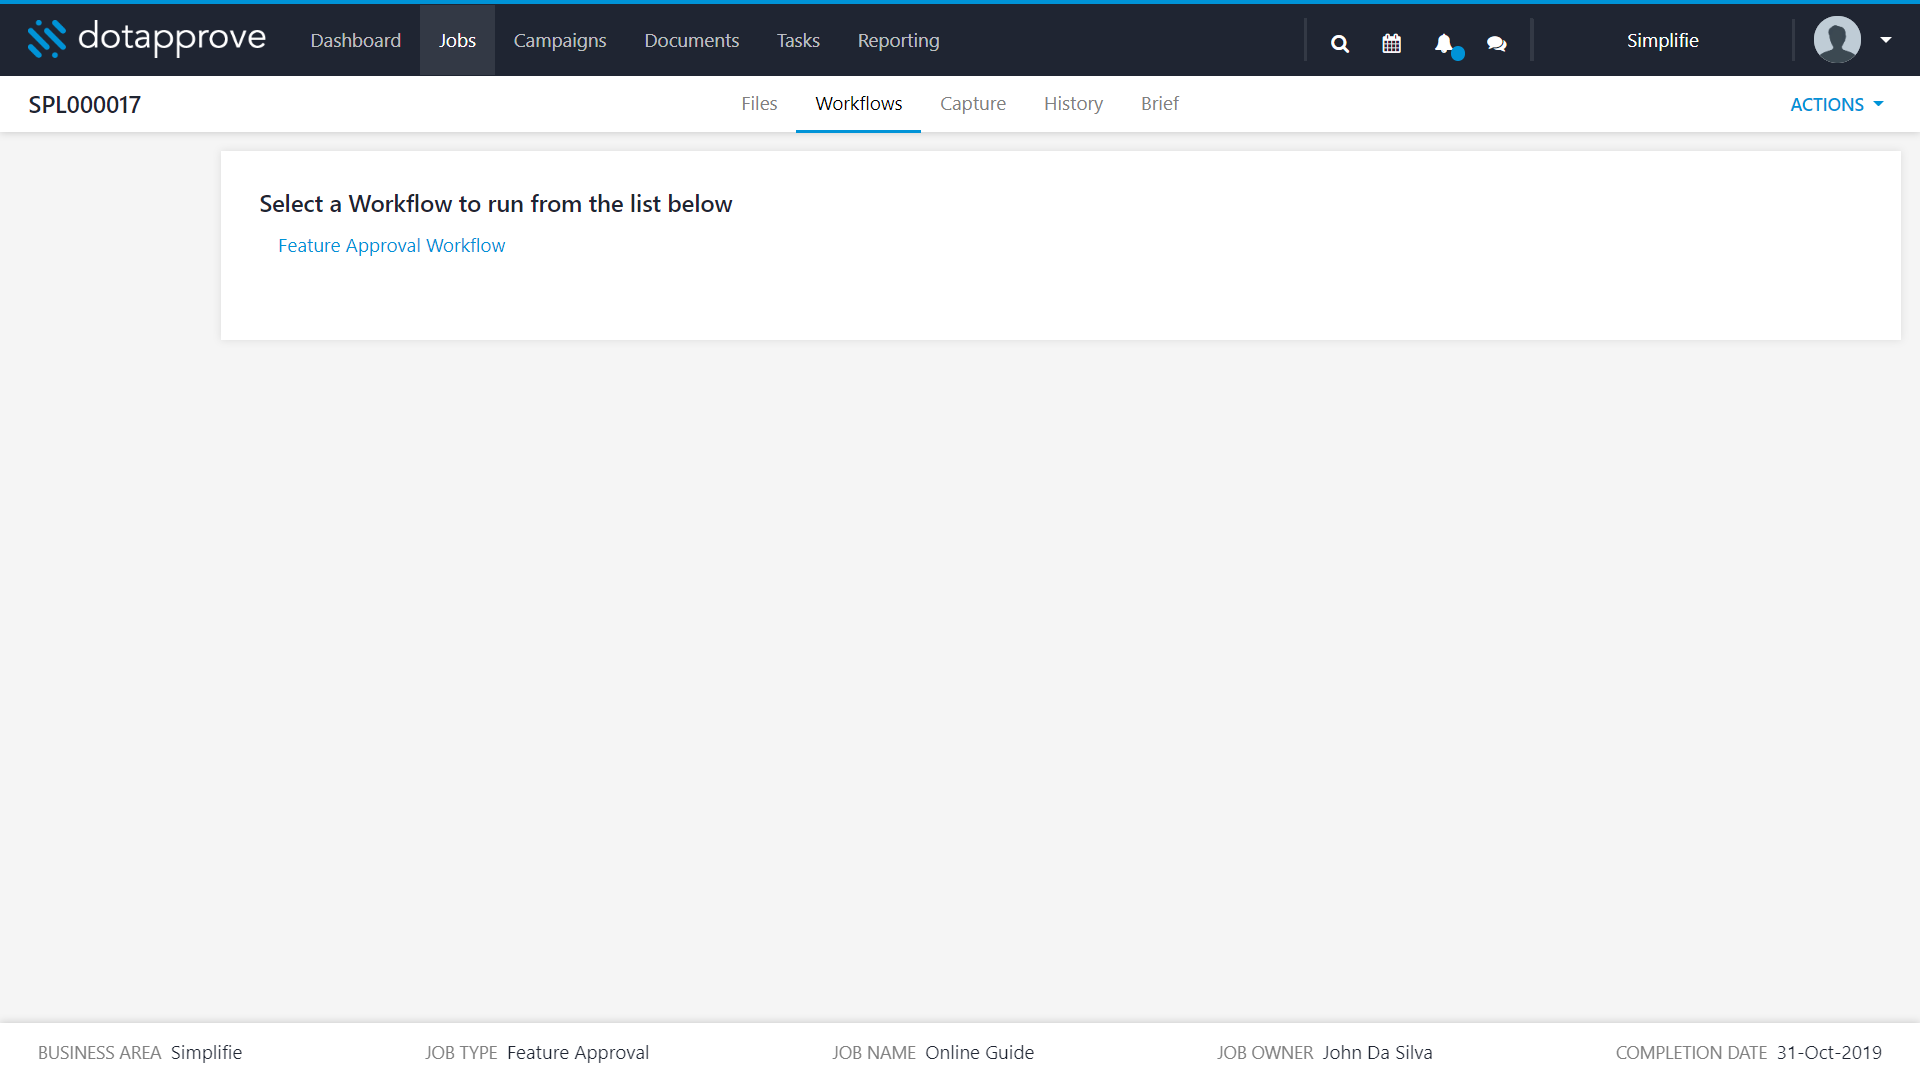This screenshot has height=1080, width=1920.
Task: Open Reporting in top navigation
Action: tap(898, 40)
